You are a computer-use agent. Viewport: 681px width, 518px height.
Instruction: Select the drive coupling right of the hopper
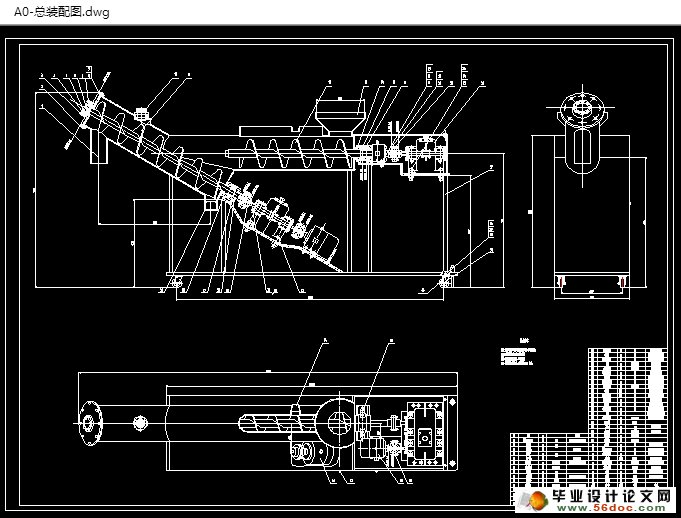click(x=380, y=153)
